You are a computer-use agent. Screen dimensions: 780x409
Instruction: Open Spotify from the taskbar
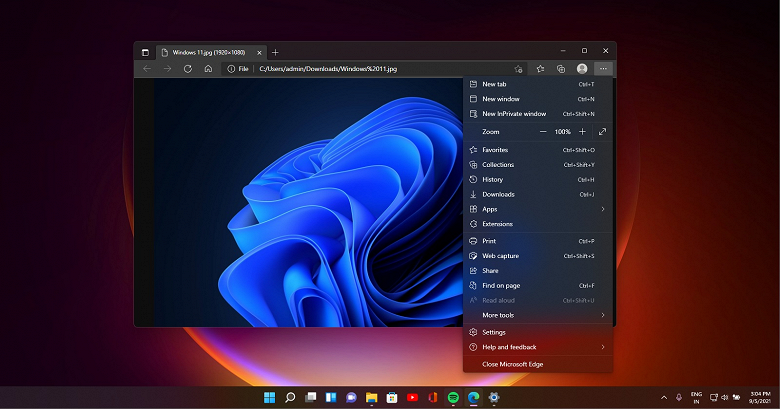click(x=452, y=397)
